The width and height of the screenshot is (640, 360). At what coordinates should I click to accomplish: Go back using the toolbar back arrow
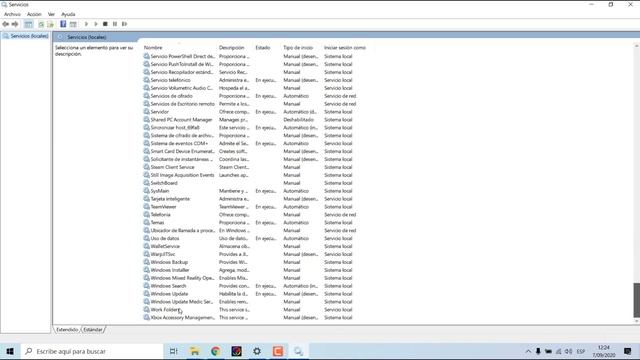(5, 24)
